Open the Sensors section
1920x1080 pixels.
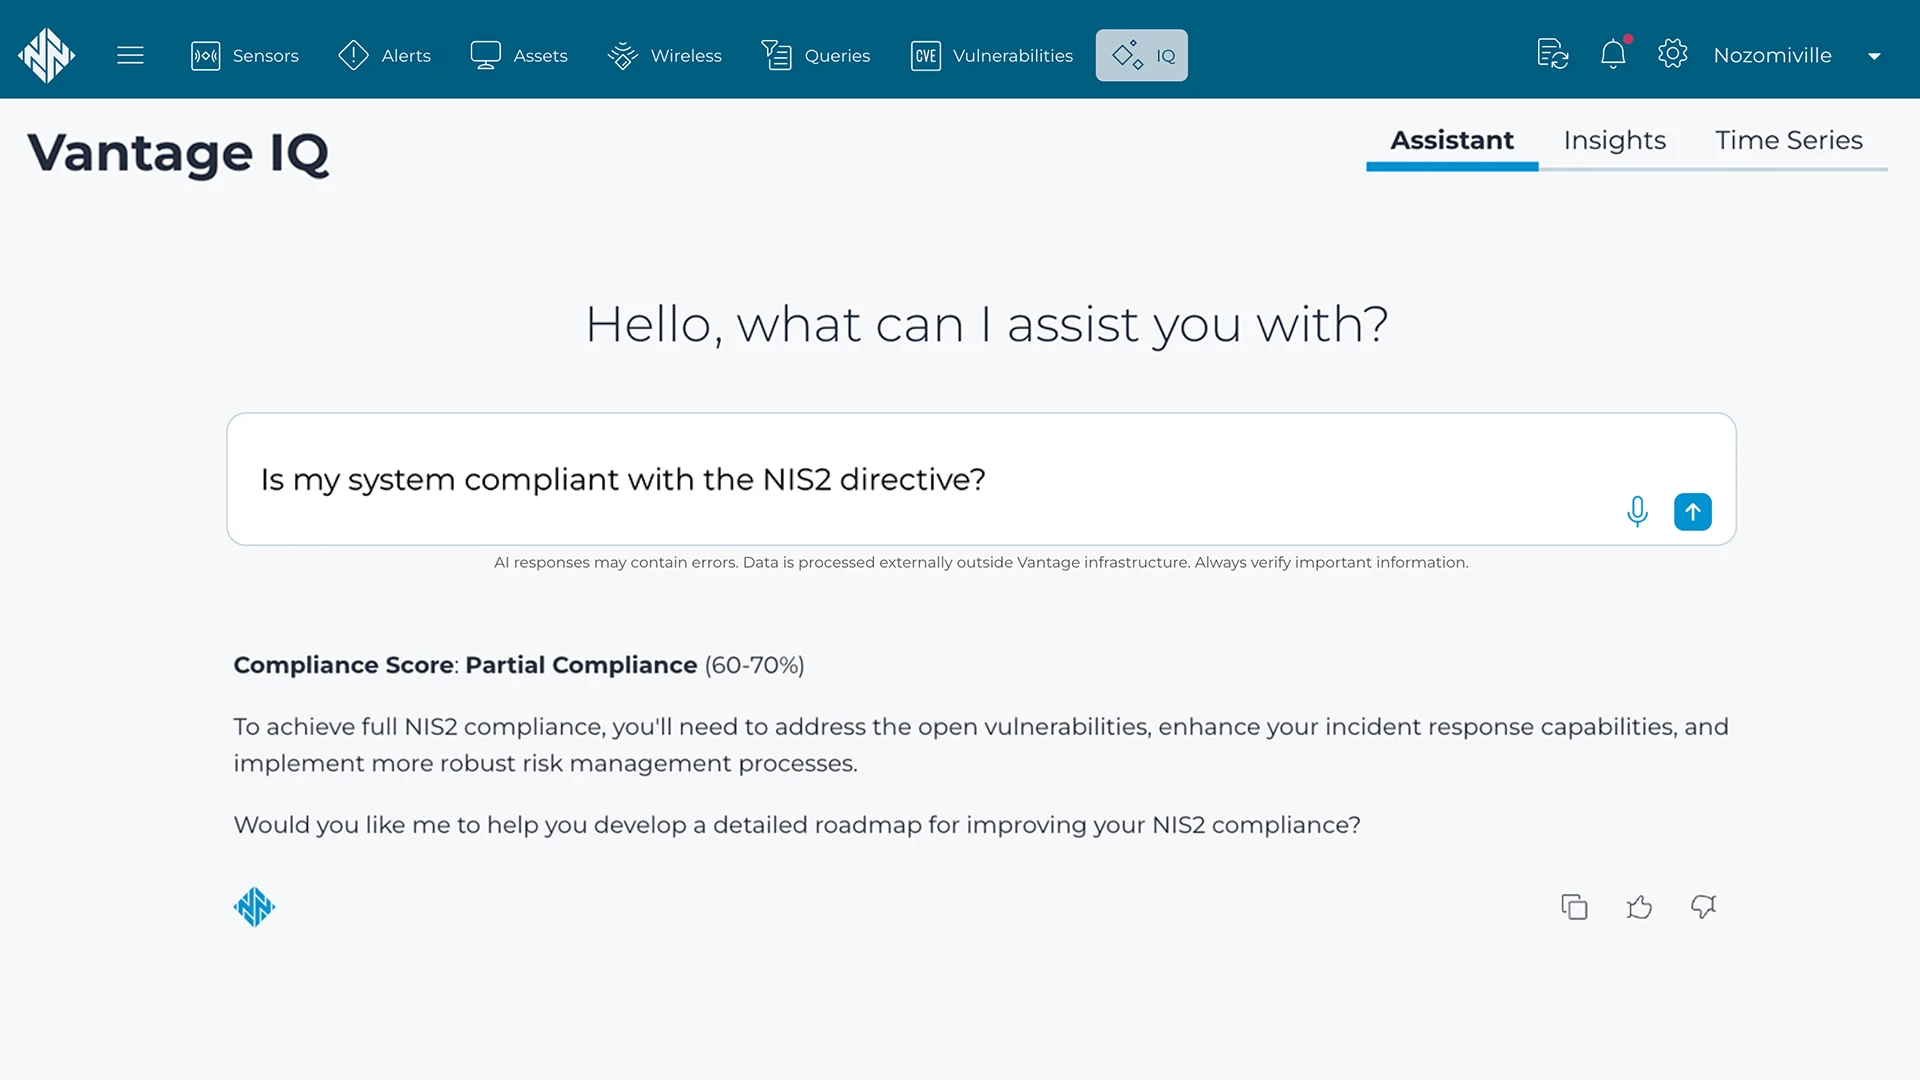[x=245, y=55]
